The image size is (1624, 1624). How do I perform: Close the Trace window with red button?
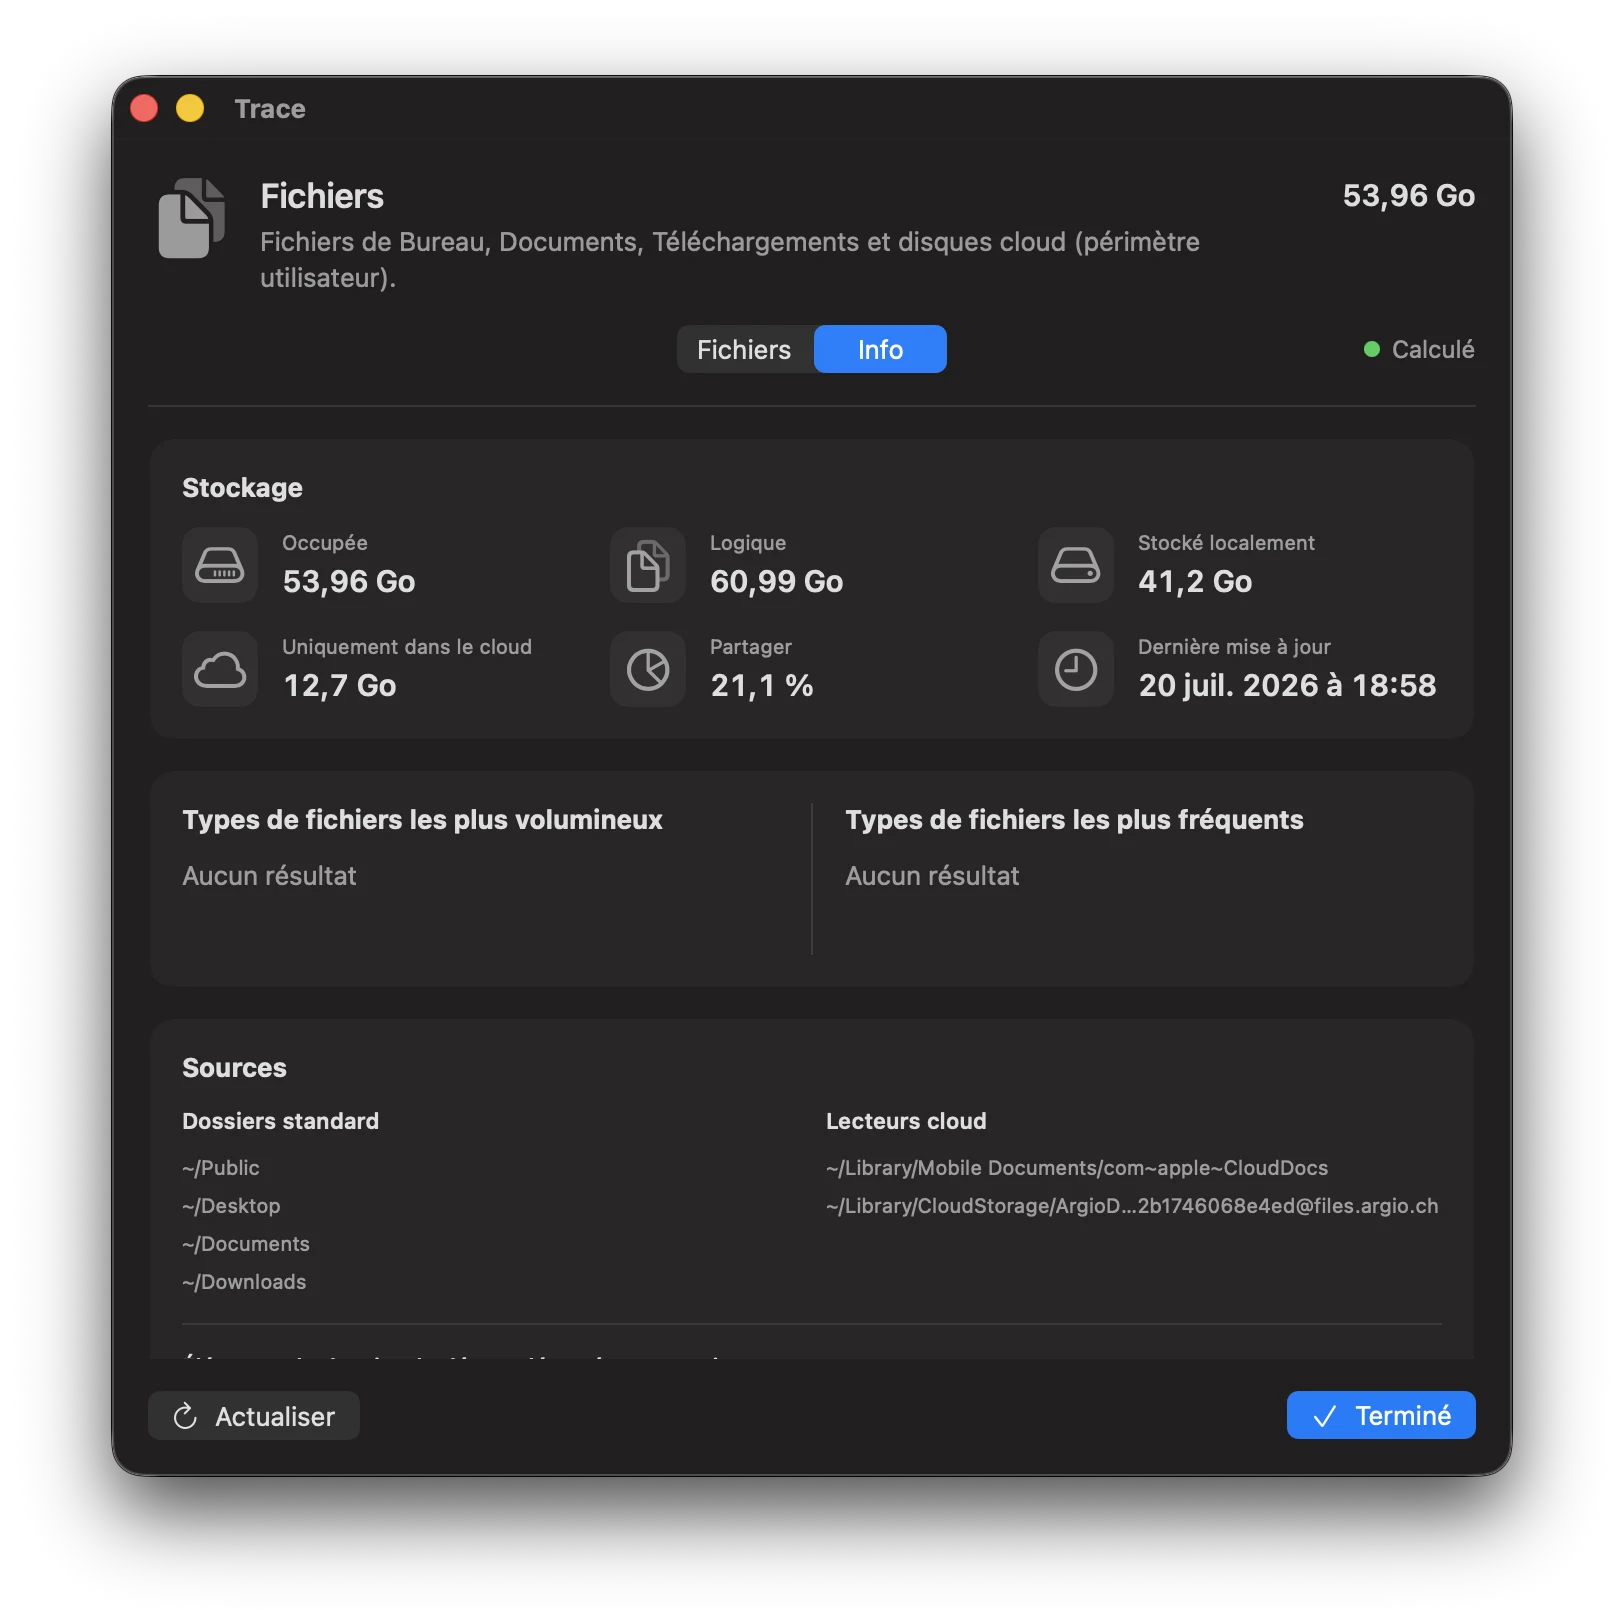[x=145, y=108]
